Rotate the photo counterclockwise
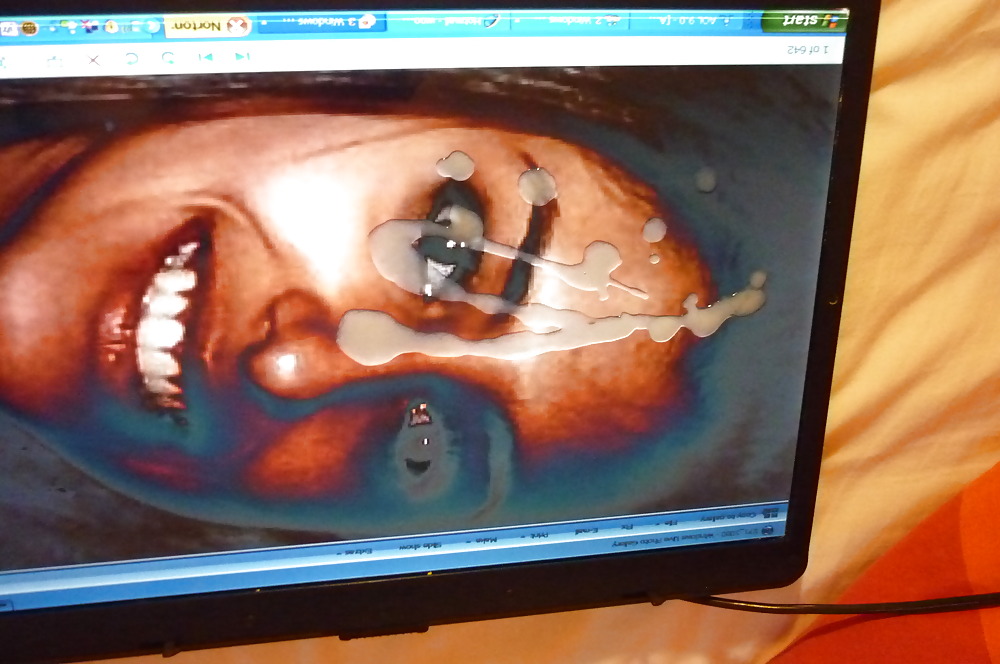The image size is (1000, 664). pos(168,58)
